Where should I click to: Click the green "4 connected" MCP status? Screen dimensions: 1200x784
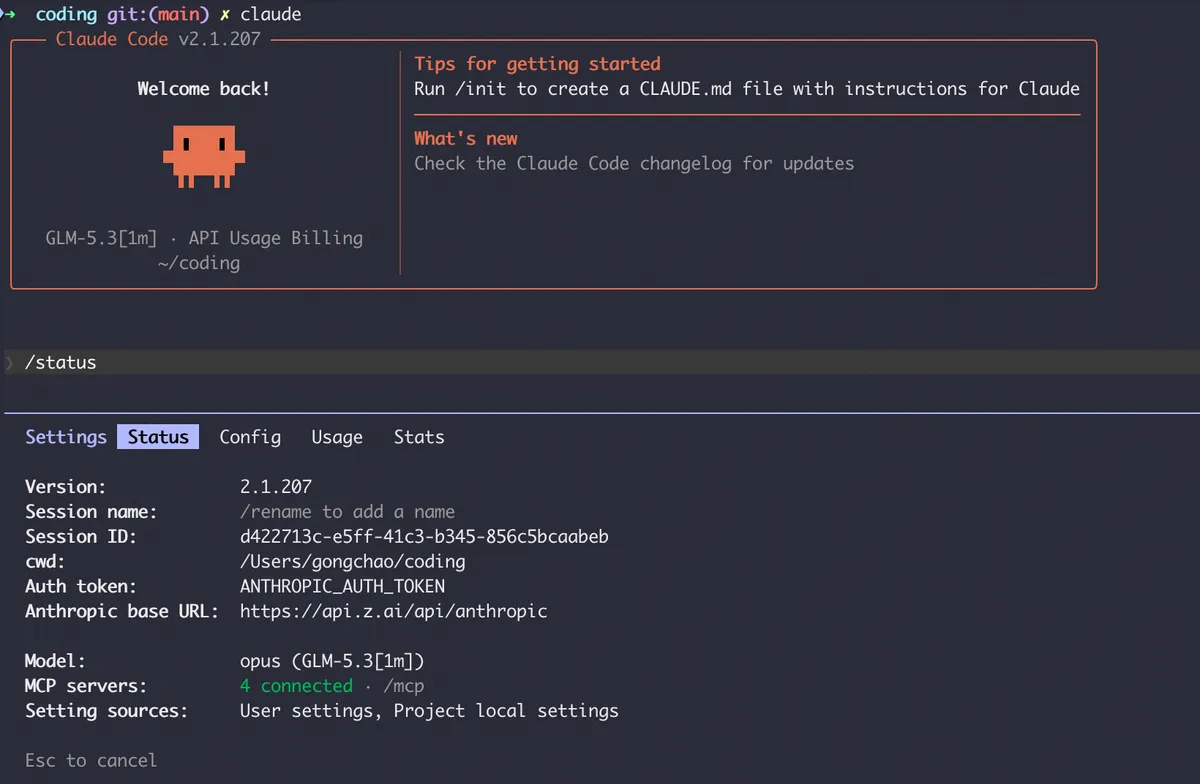[x=296, y=686]
